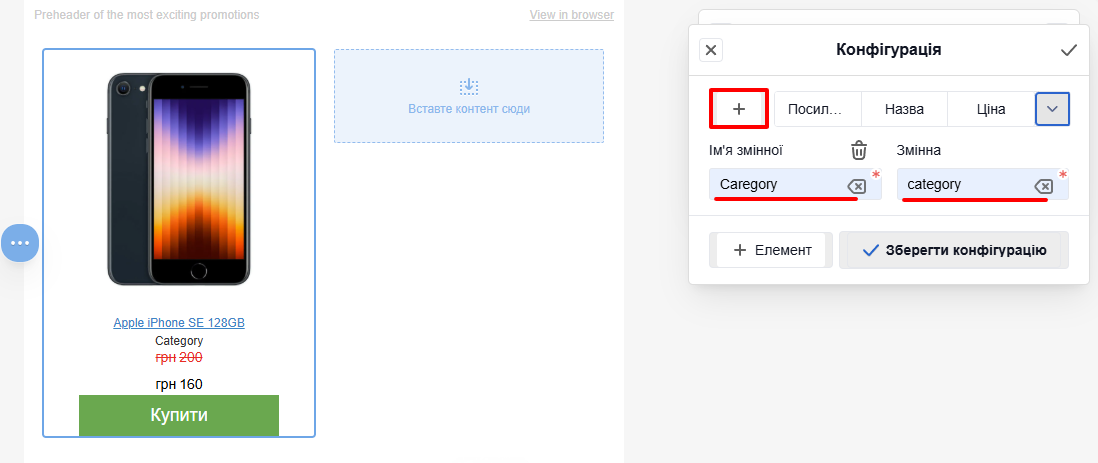Confirm configuration with the checkmark icon

pyautogui.click(x=1069, y=50)
